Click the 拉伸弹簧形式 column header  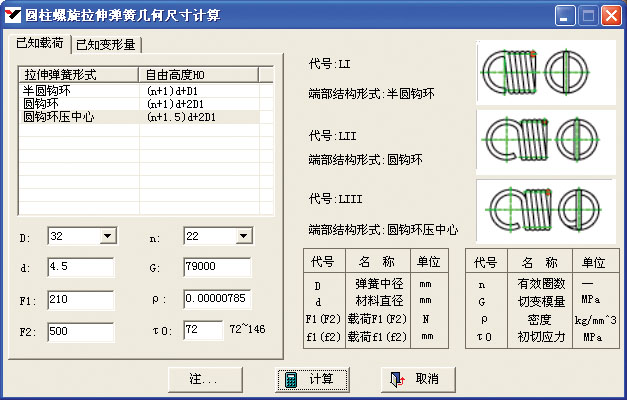[x=77, y=74]
